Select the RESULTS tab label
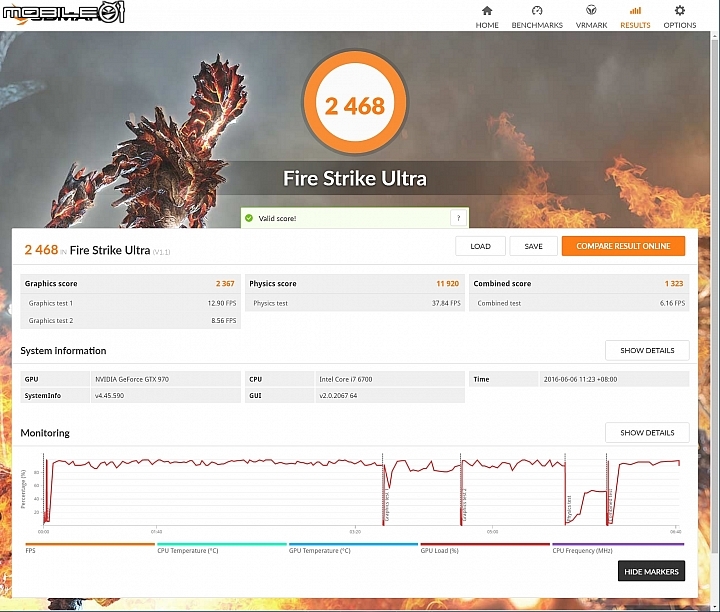 tap(635, 25)
